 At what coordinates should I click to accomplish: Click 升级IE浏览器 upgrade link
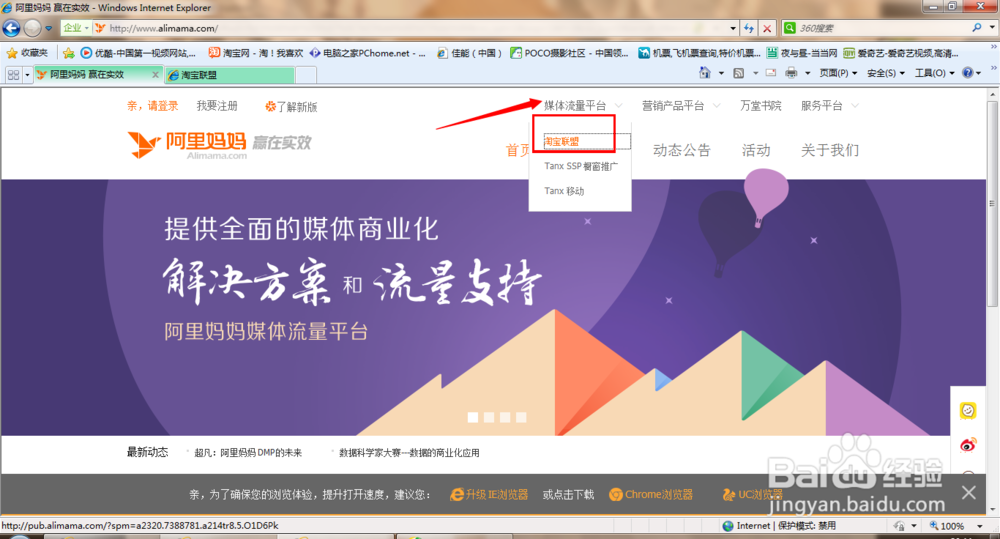[489, 494]
